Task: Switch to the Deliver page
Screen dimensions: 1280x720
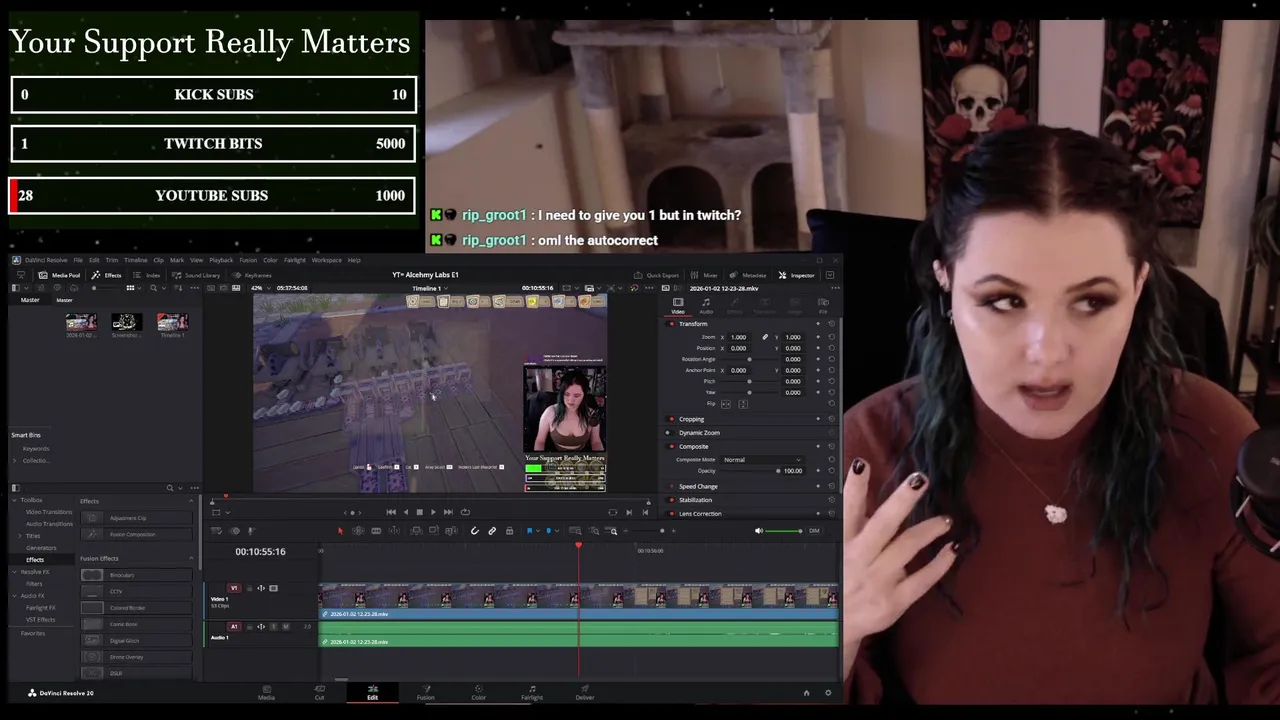Action: click(x=585, y=692)
